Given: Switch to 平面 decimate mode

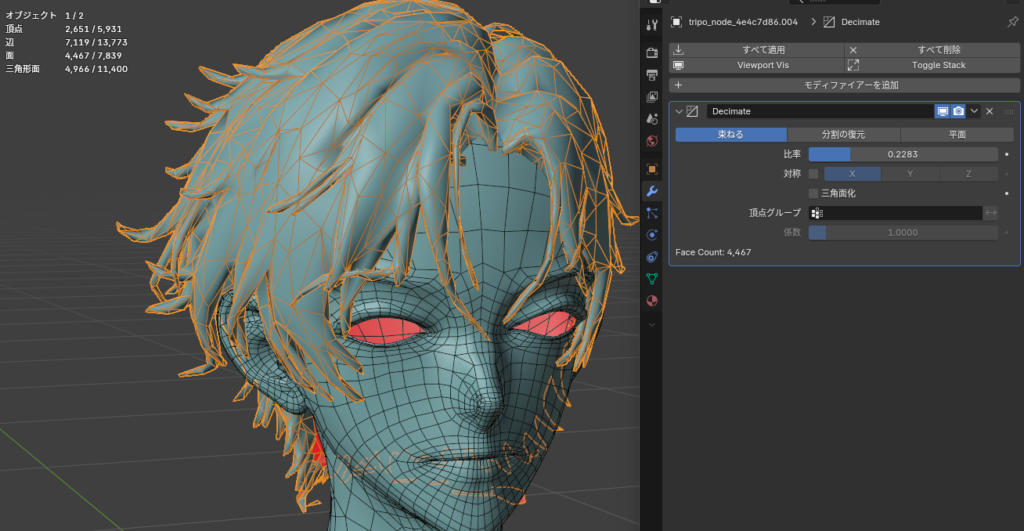Looking at the screenshot, I should [x=957, y=134].
